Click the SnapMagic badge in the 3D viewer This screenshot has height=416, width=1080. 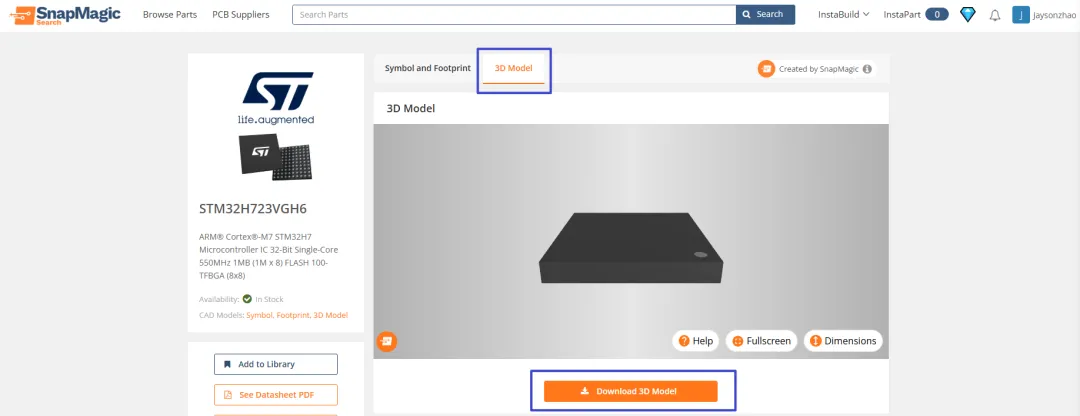point(387,341)
